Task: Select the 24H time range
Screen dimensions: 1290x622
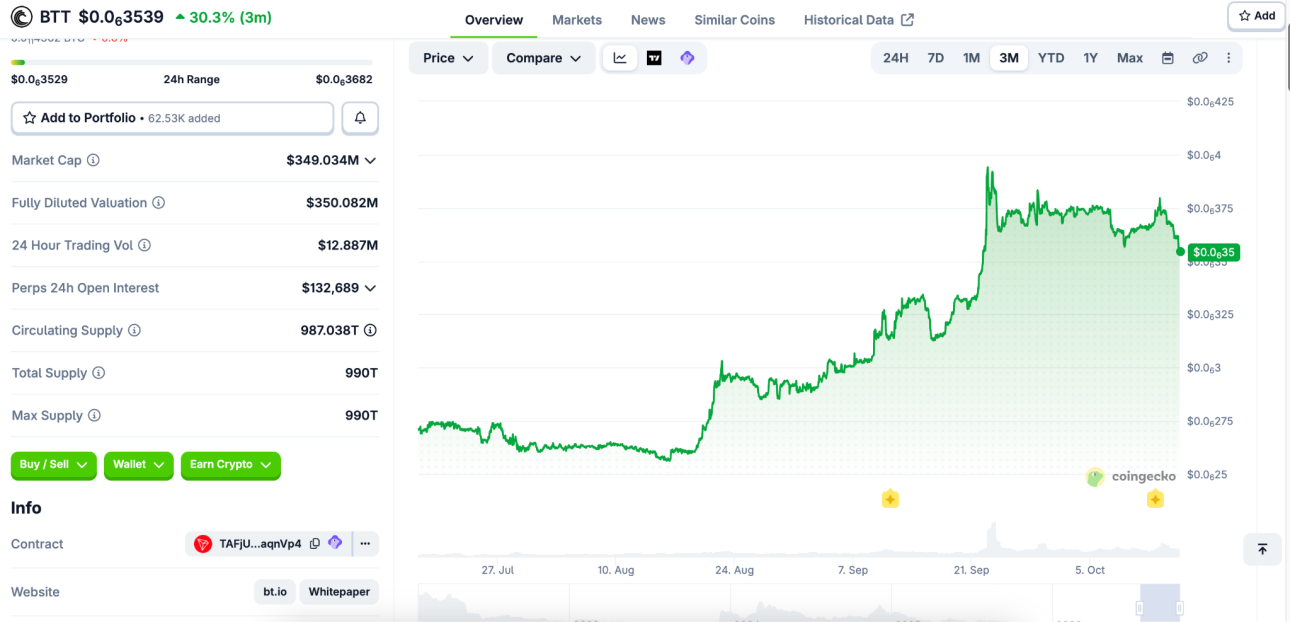Action: coord(896,58)
